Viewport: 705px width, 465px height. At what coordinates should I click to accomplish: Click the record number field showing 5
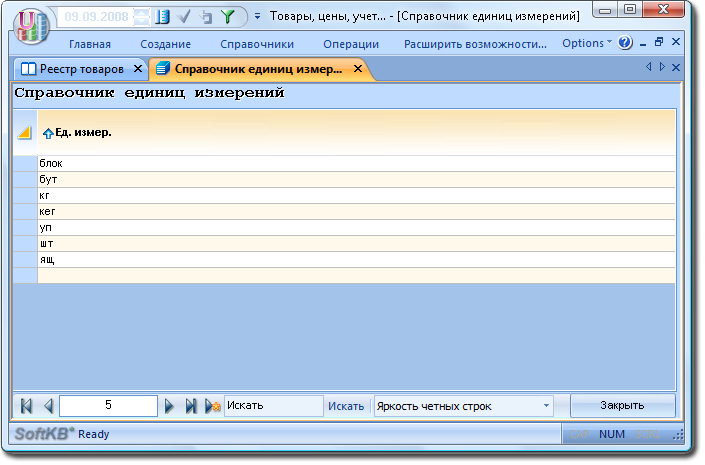coord(108,406)
